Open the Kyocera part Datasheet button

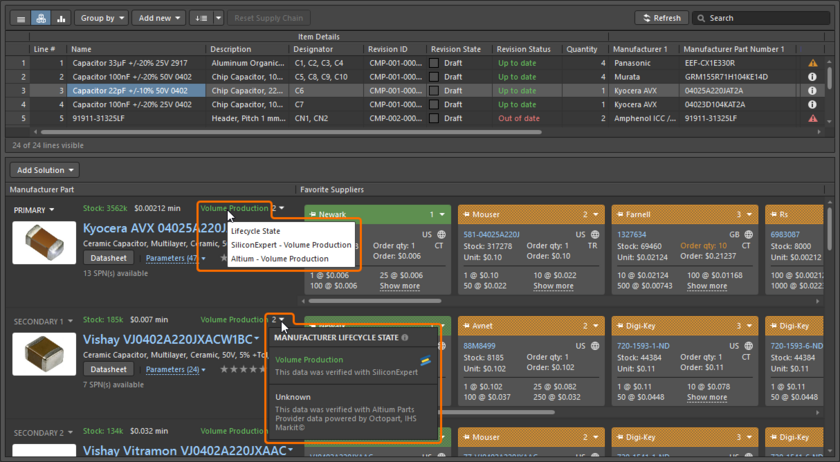(108, 258)
